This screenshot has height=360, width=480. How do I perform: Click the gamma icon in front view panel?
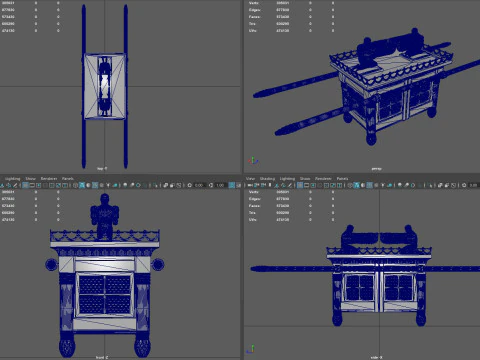(x=211, y=185)
